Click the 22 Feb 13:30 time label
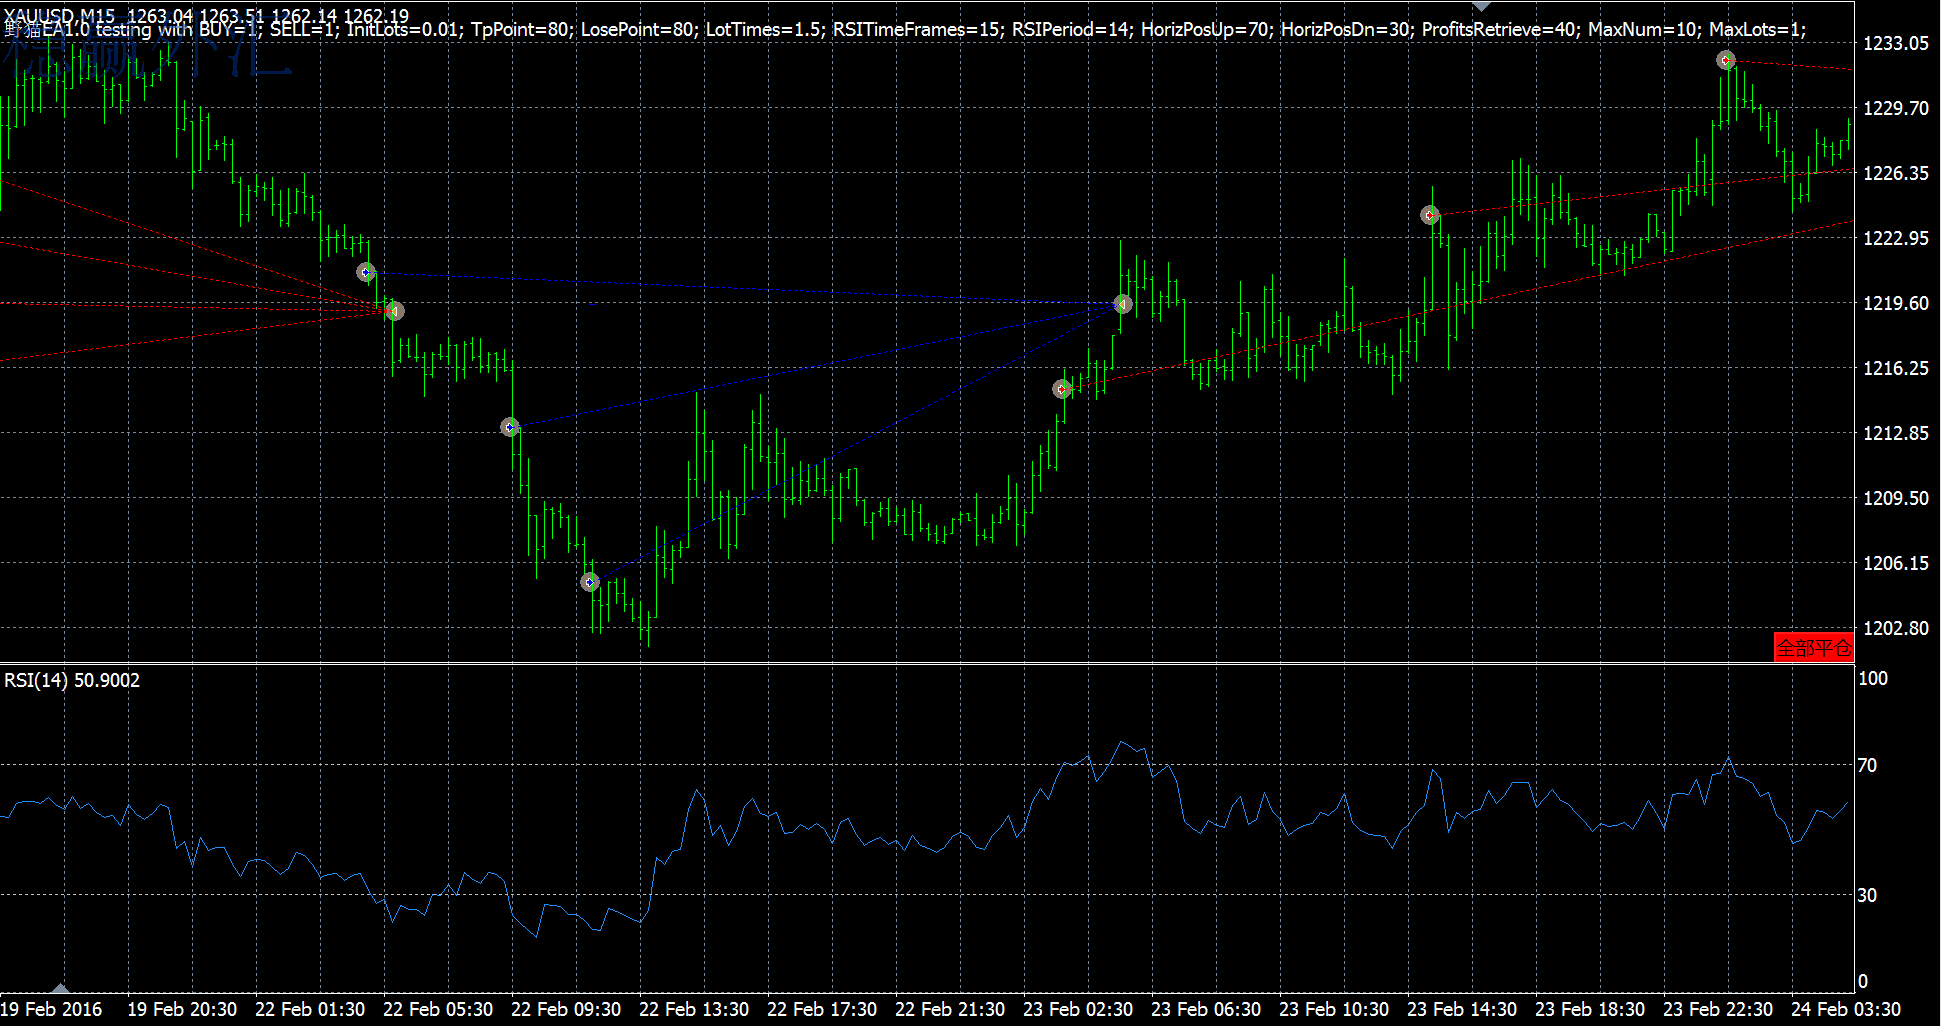Screen dimensions: 1942x1026 tap(694, 1009)
